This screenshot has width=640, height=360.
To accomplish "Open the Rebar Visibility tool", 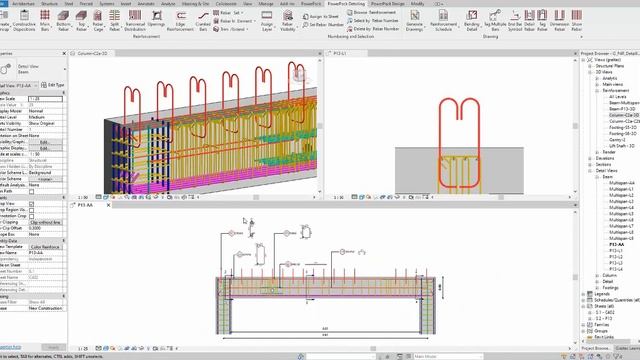I will pyautogui.click(x=288, y=20).
